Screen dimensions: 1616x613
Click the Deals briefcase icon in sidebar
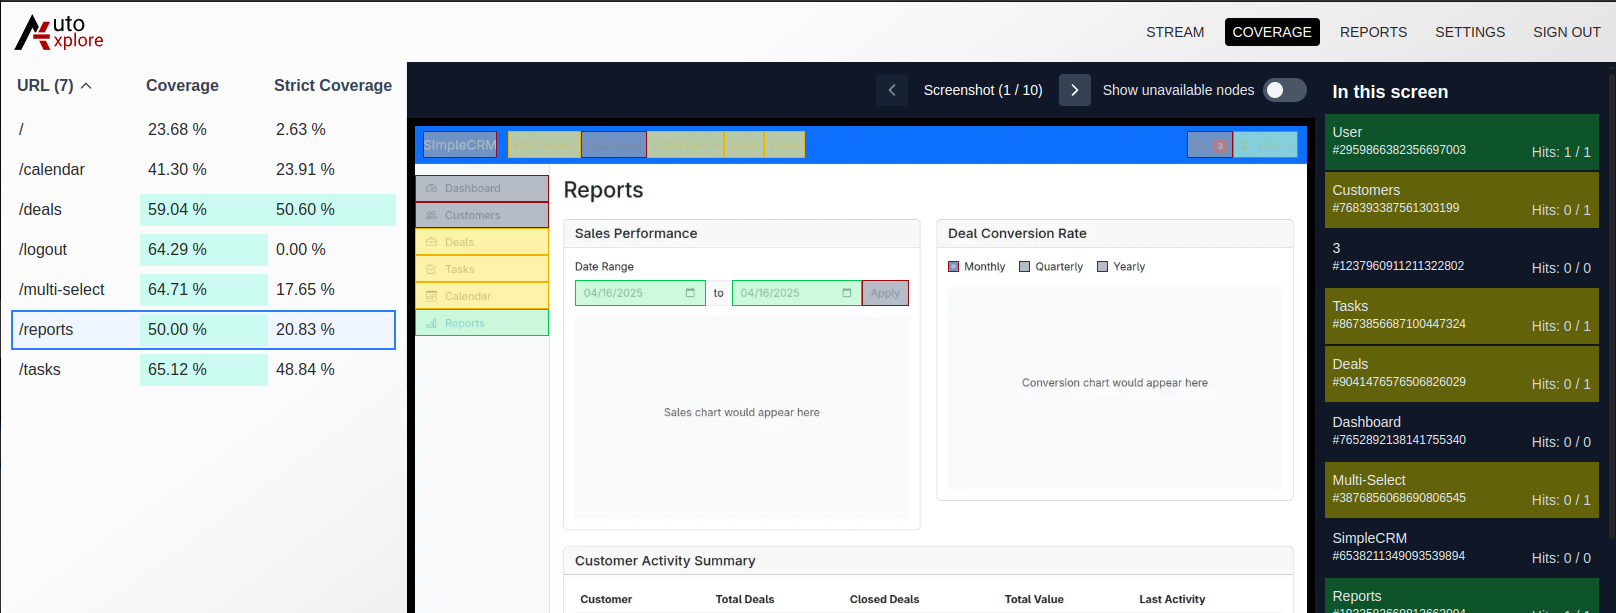coord(432,242)
